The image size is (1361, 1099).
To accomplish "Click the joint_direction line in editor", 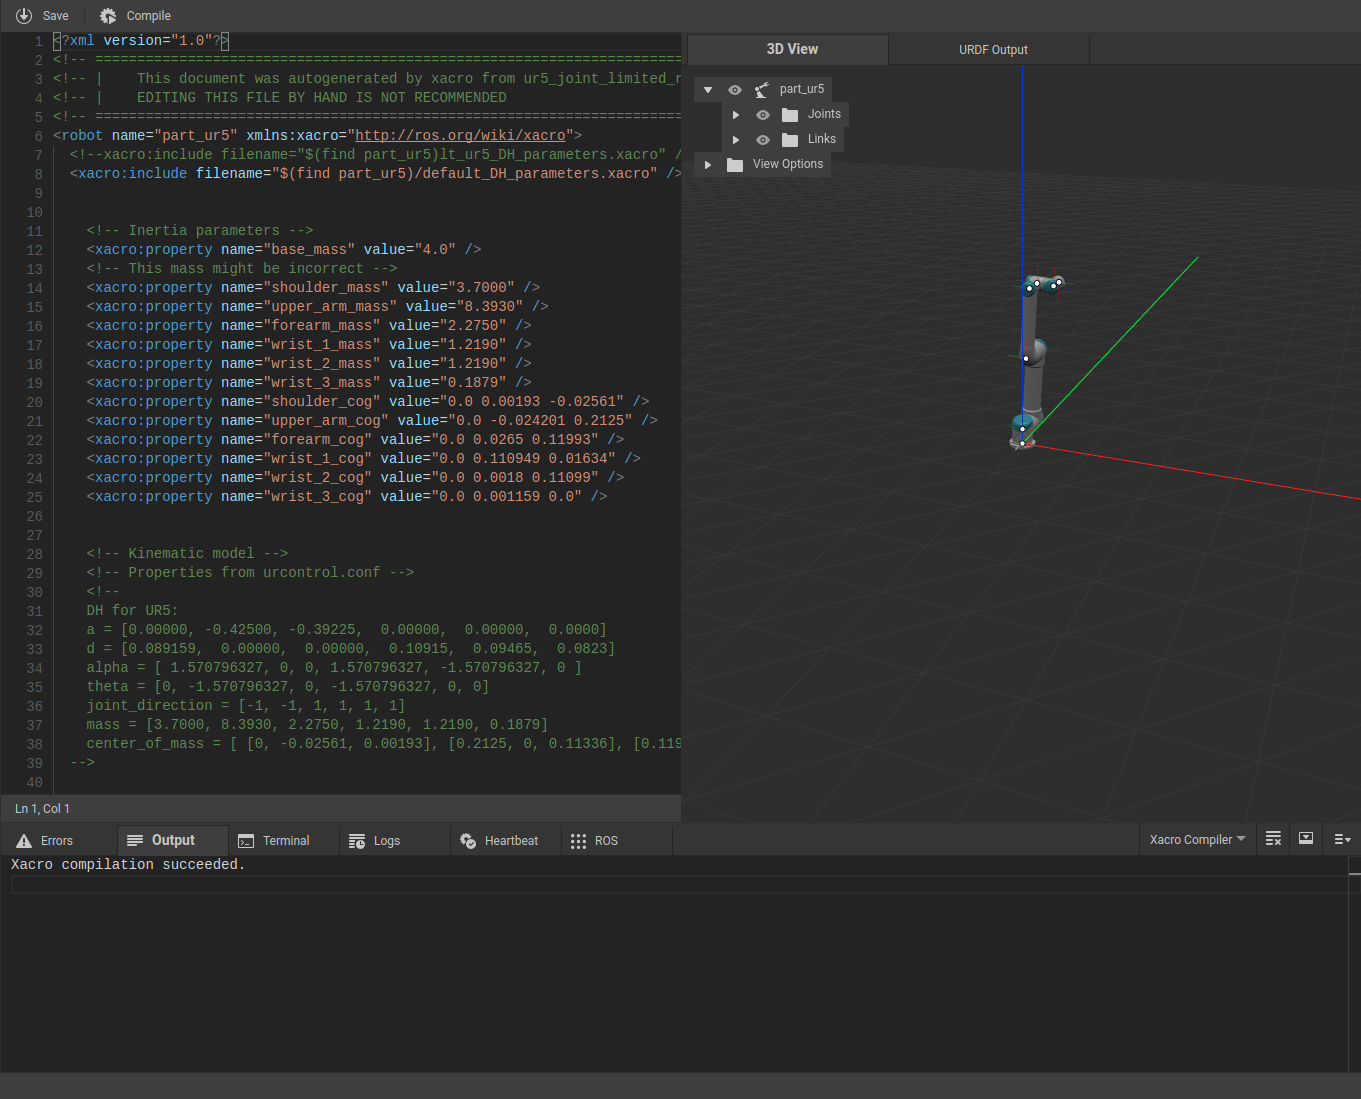I will [x=245, y=705].
